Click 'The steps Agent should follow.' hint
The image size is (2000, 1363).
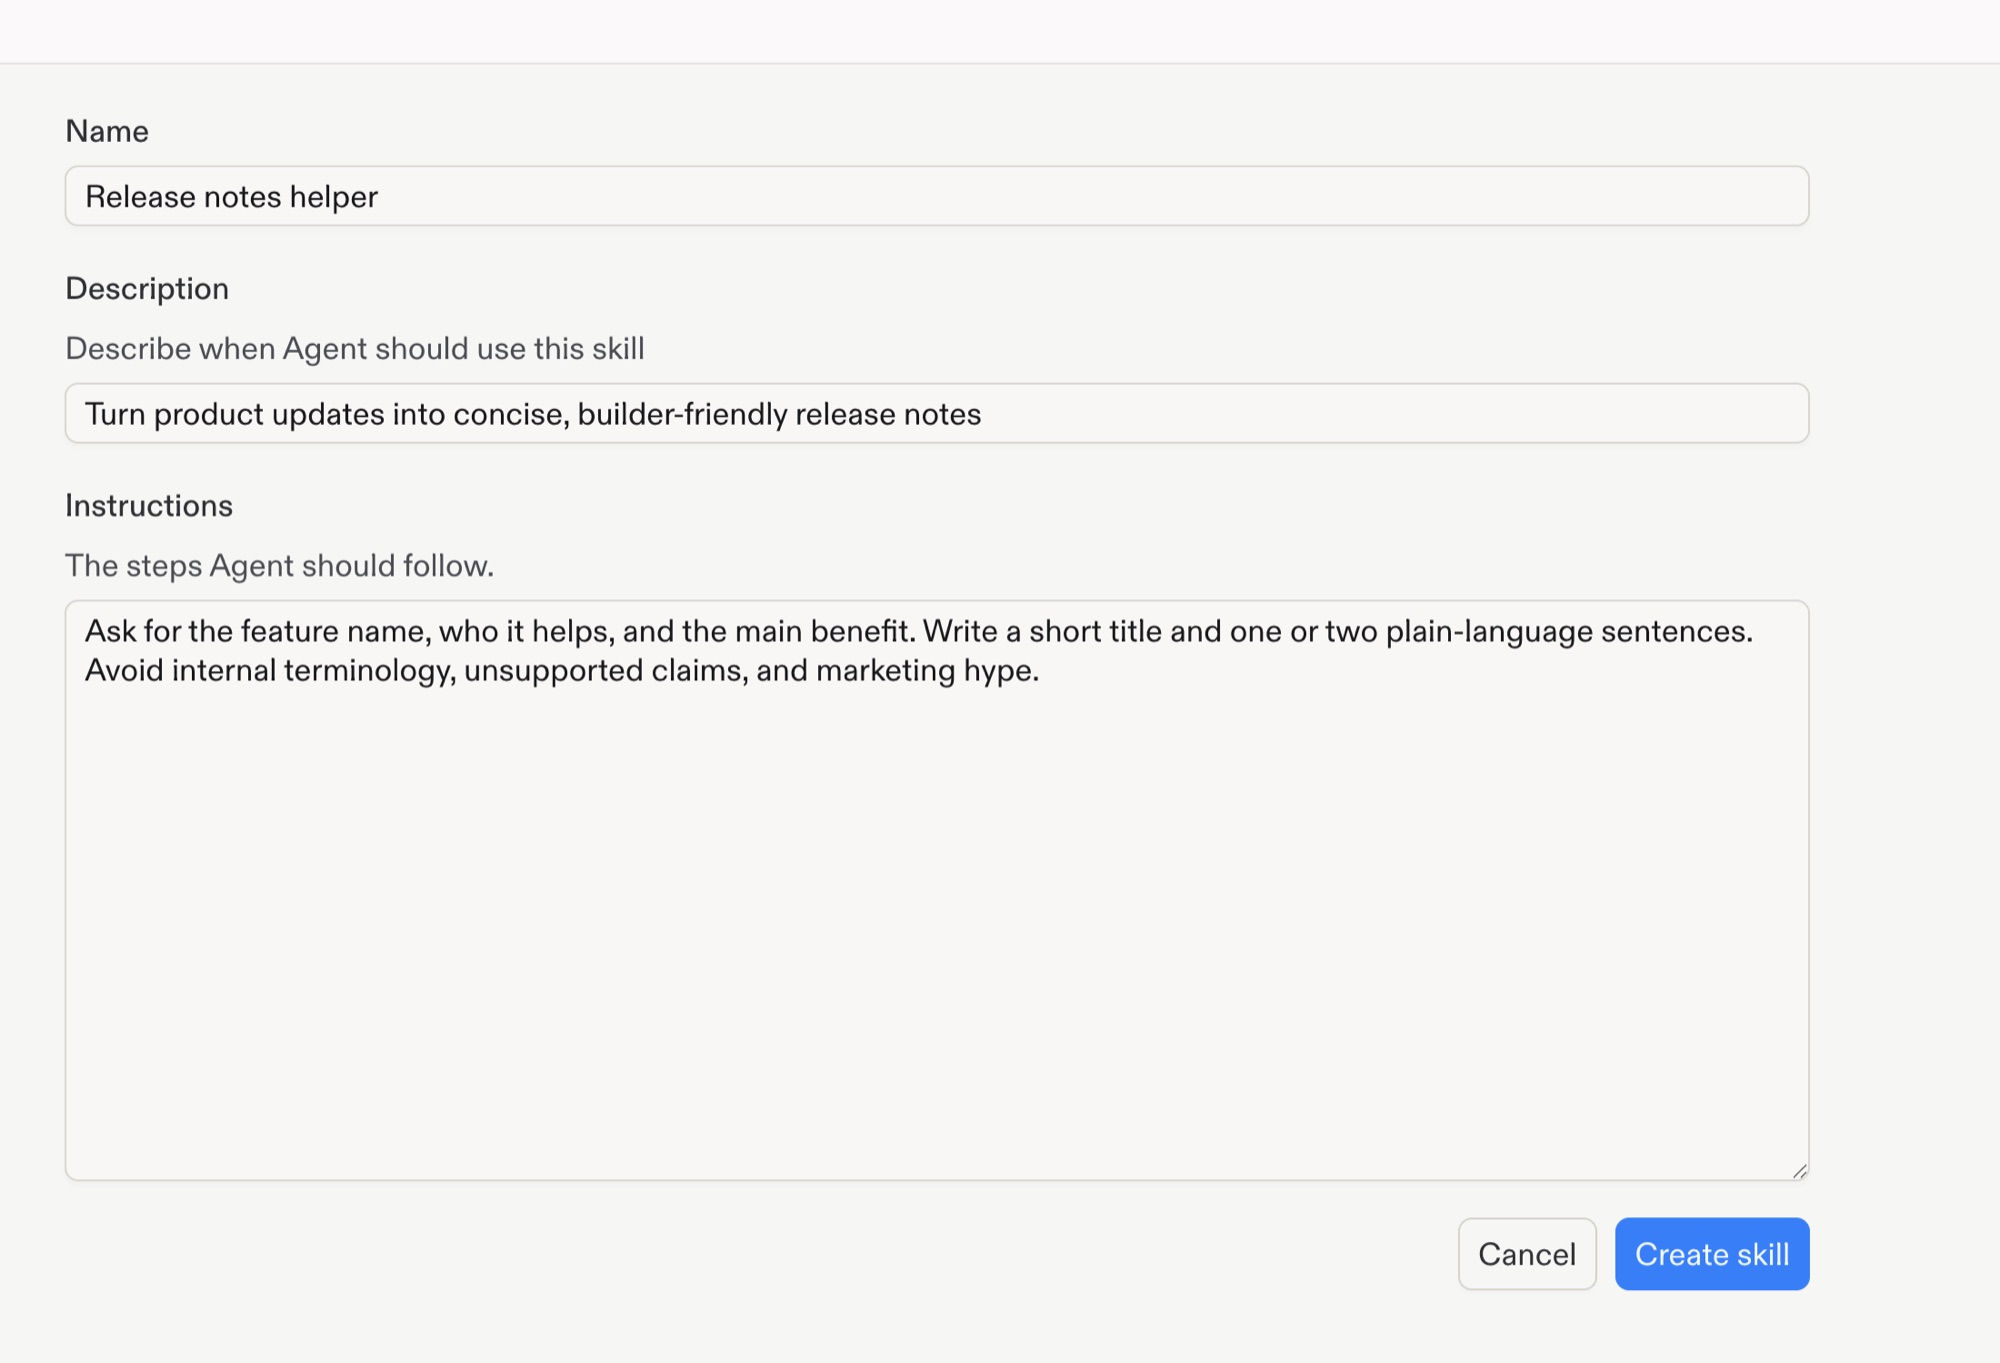pos(280,566)
